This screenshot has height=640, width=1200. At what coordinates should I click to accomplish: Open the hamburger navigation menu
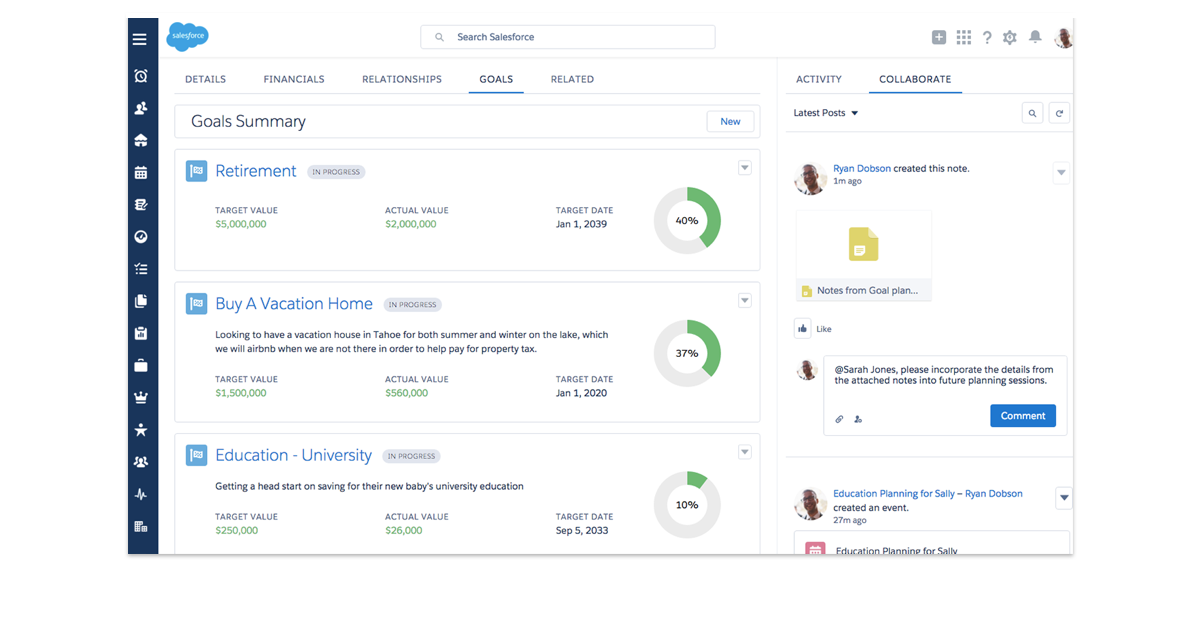(x=140, y=39)
